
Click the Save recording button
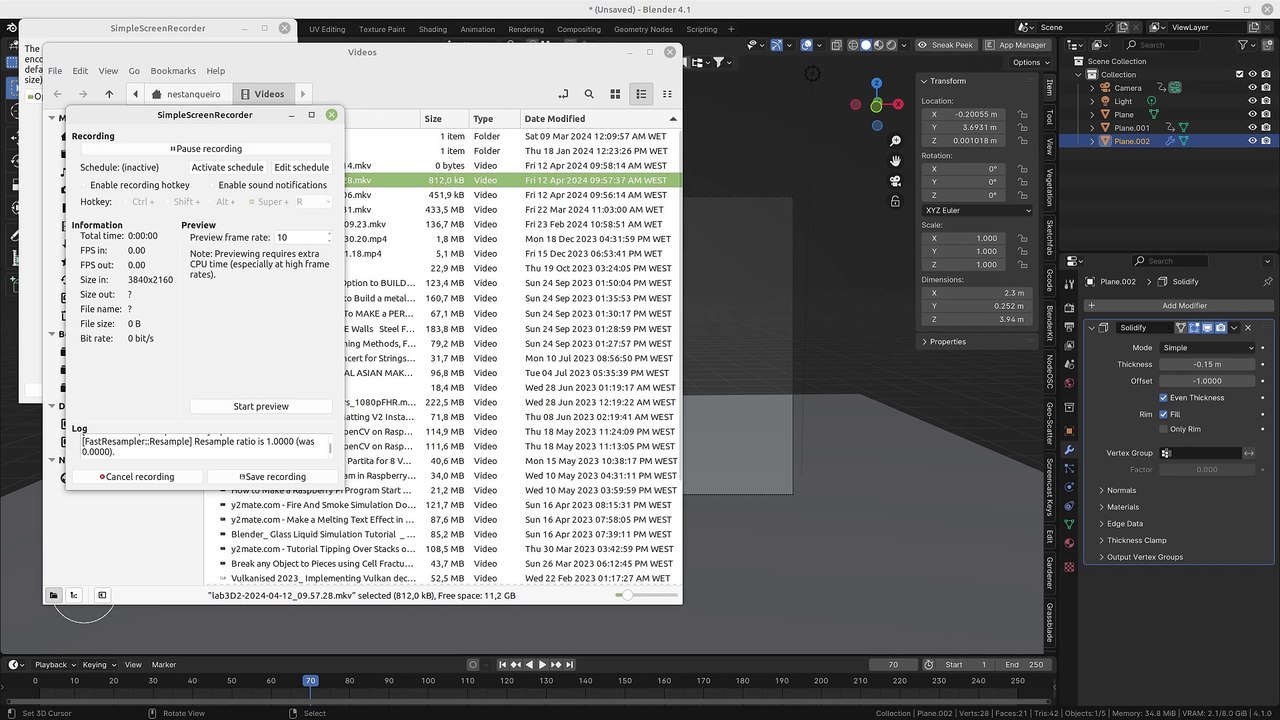[x=272, y=477]
